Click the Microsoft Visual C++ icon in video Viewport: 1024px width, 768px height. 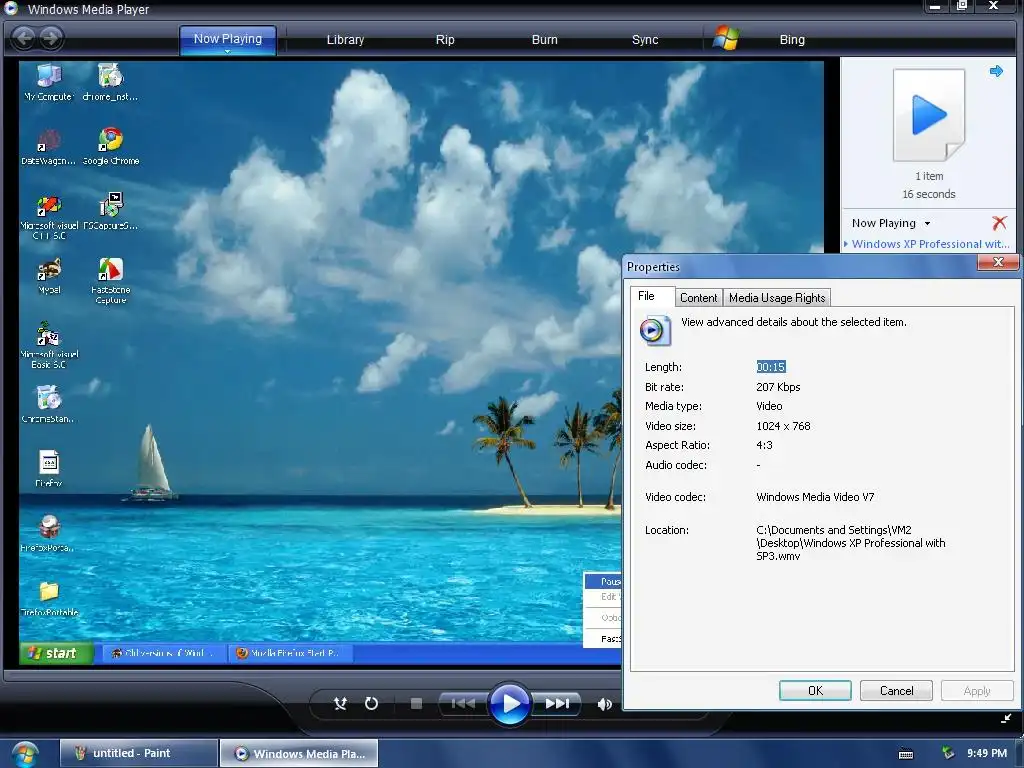[x=49, y=217]
